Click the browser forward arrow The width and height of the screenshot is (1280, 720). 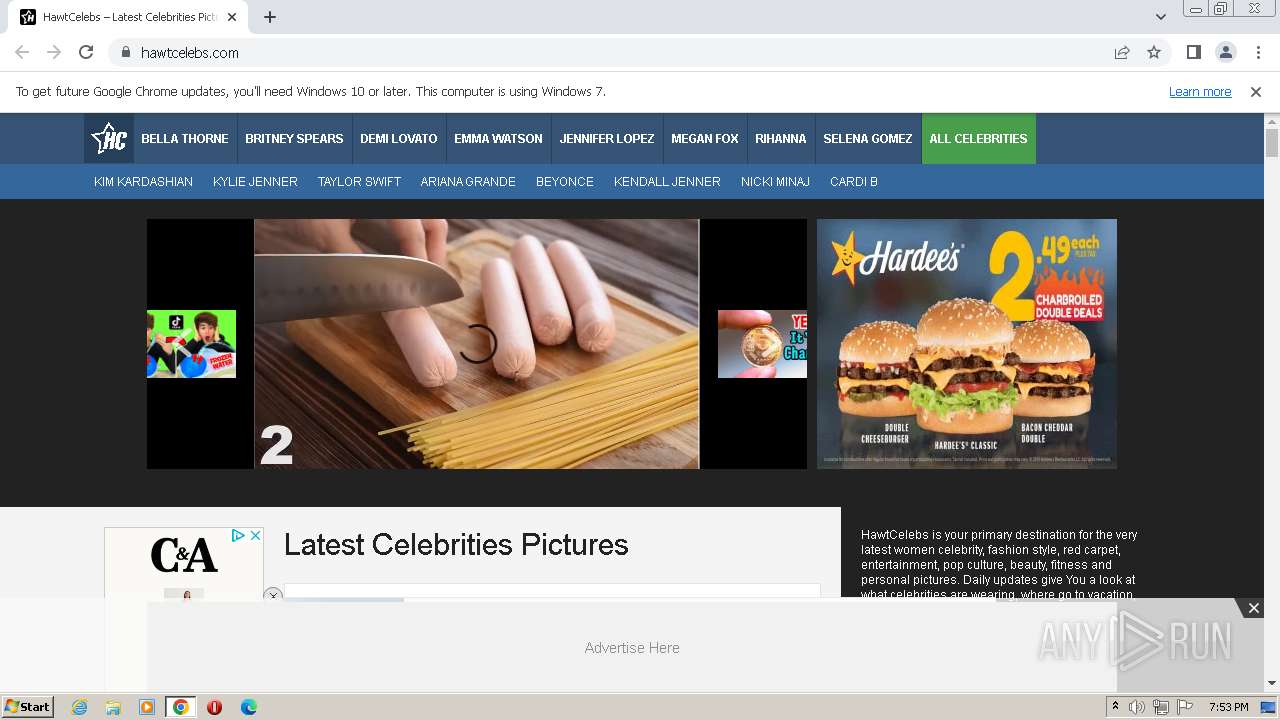pos(54,53)
